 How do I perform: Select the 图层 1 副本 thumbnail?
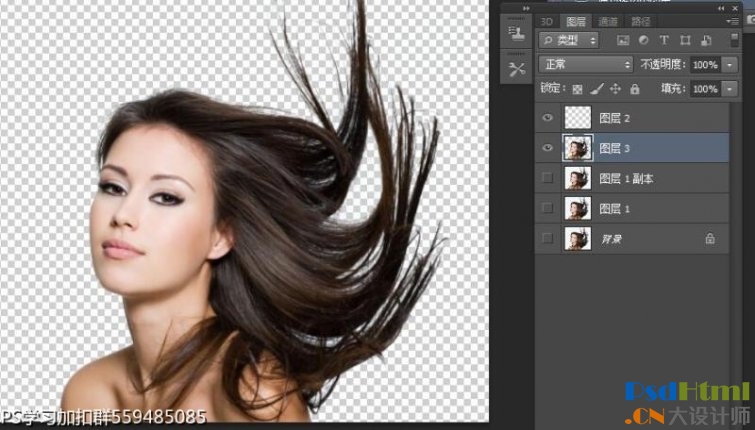(577, 178)
